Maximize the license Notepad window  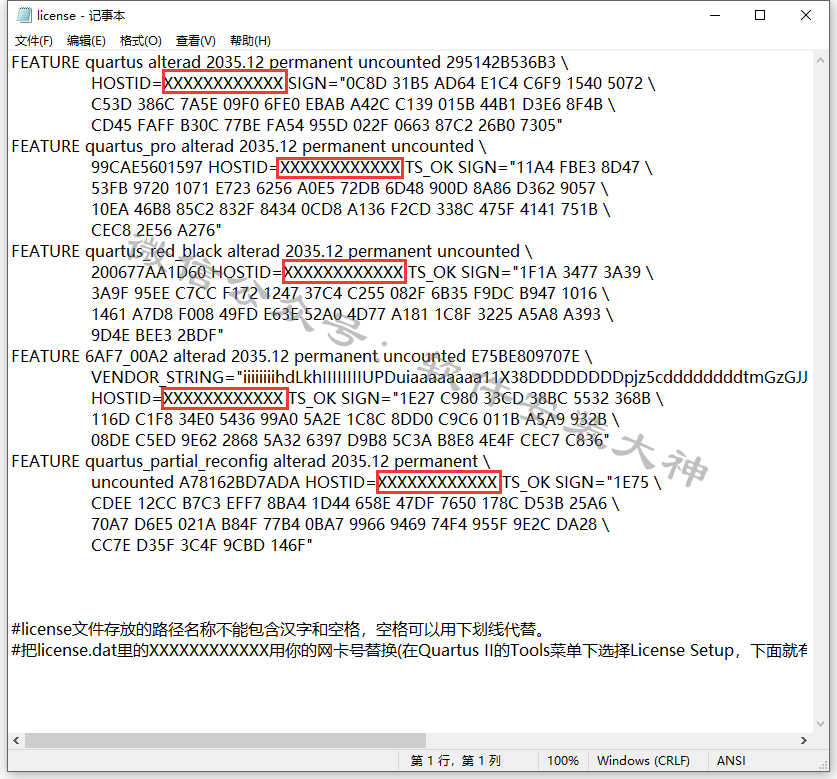[760, 15]
